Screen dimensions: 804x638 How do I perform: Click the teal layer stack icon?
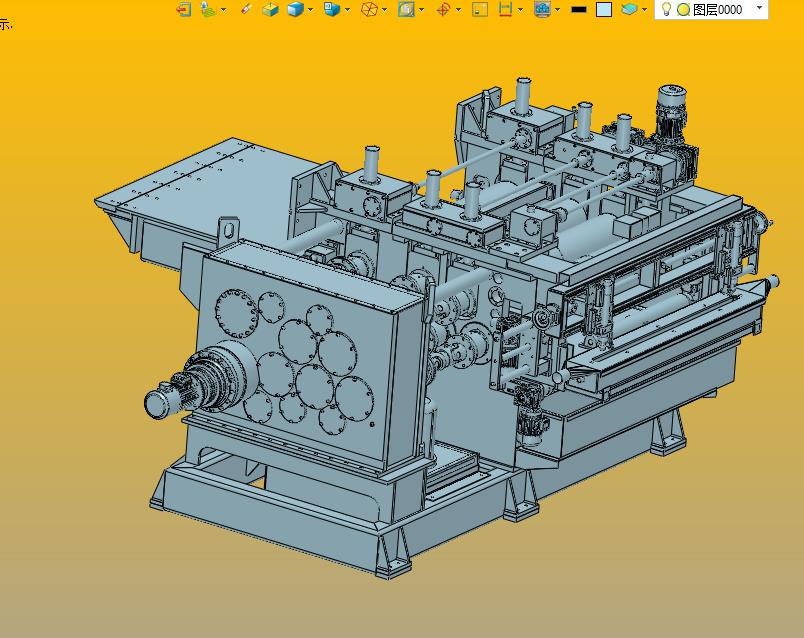(x=630, y=9)
